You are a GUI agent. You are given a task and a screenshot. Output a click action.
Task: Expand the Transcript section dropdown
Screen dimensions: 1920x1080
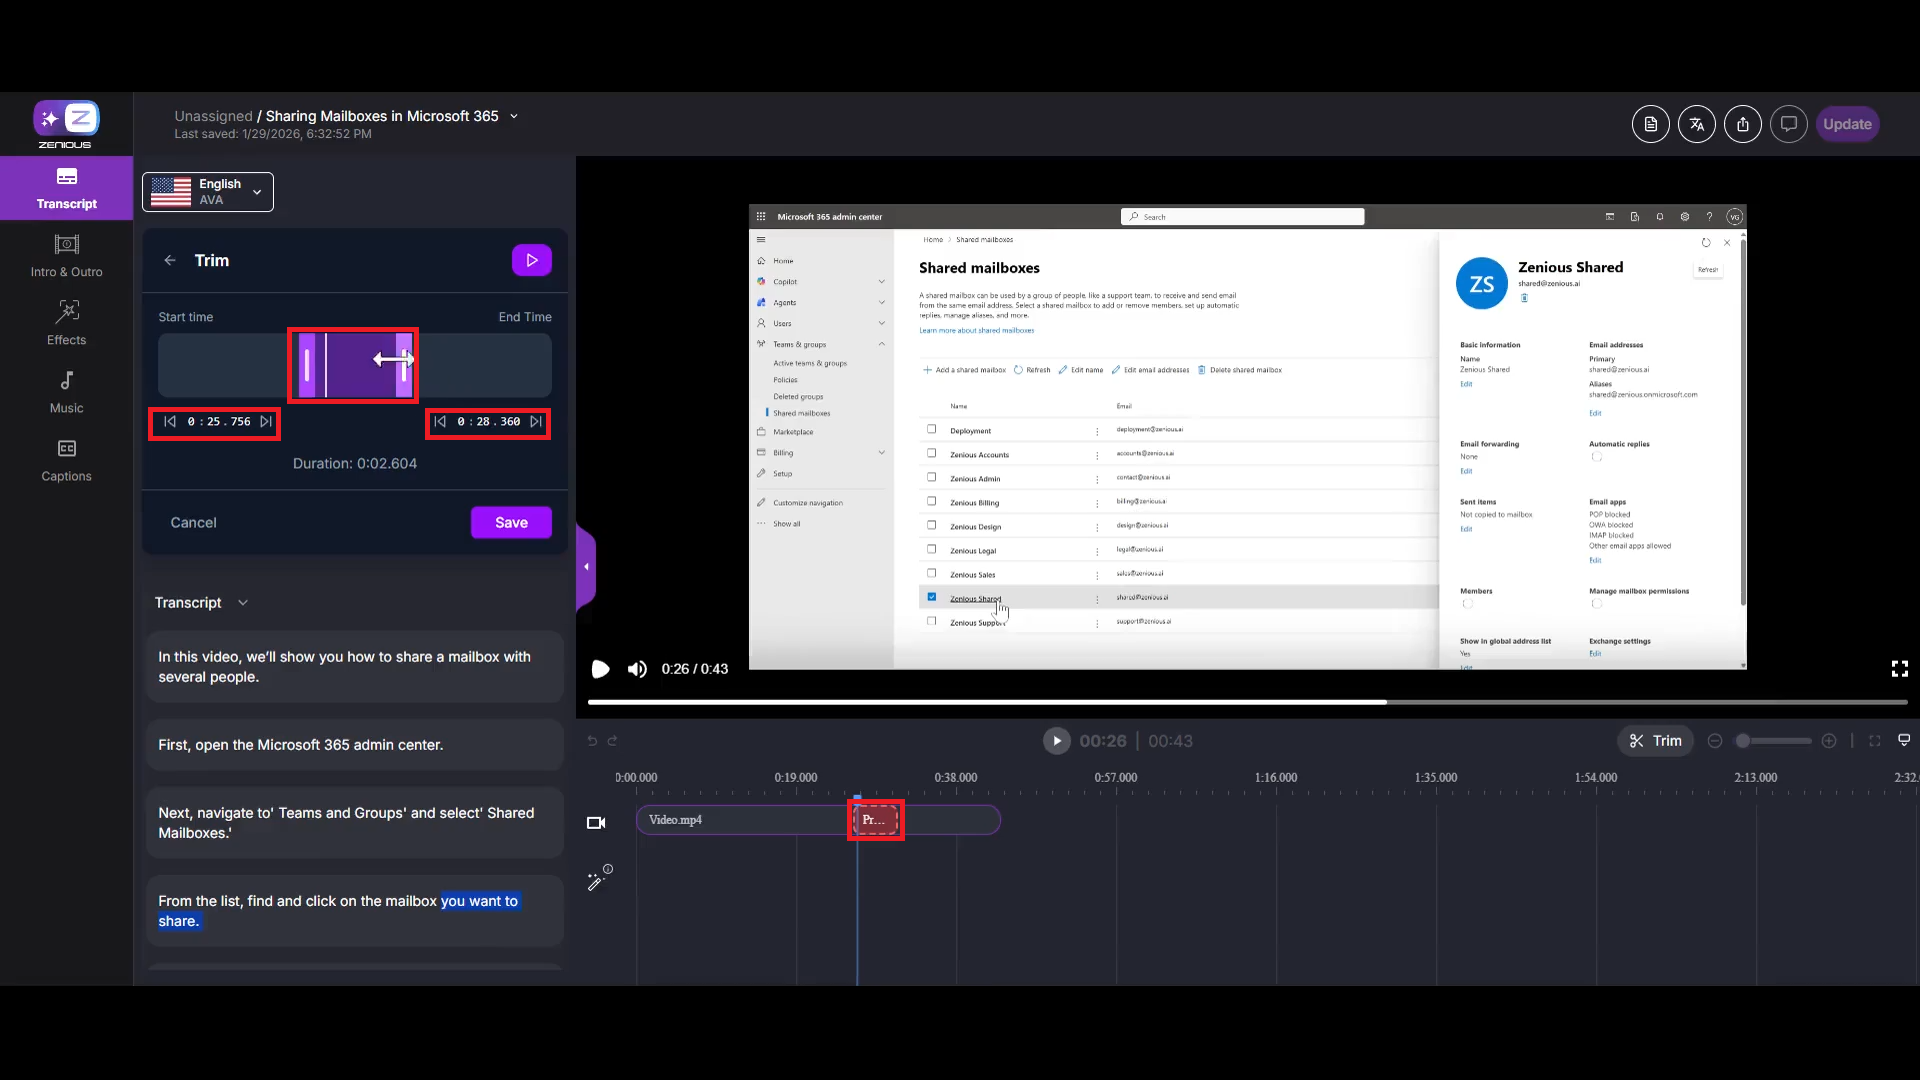click(x=243, y=603)
